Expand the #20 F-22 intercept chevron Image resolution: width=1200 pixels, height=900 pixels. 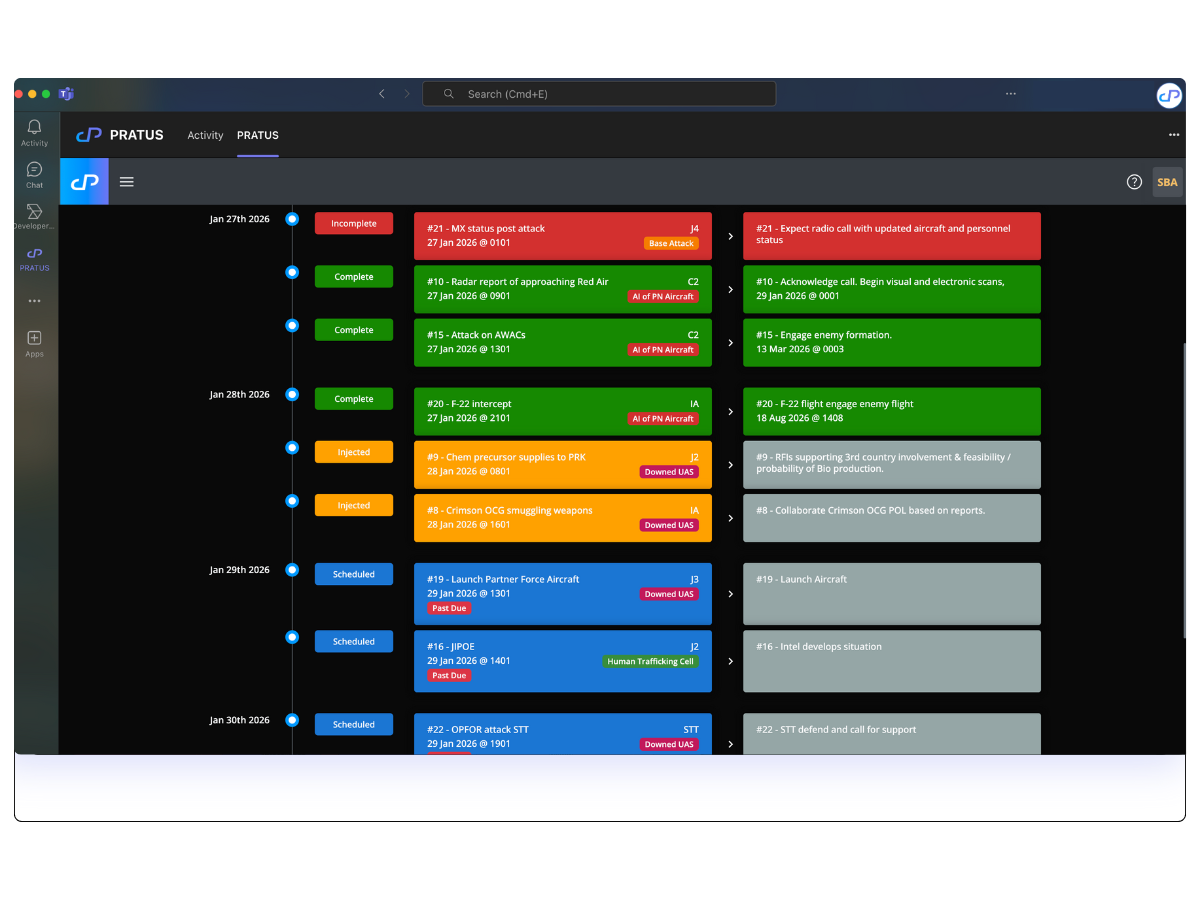tap(730, 412)
